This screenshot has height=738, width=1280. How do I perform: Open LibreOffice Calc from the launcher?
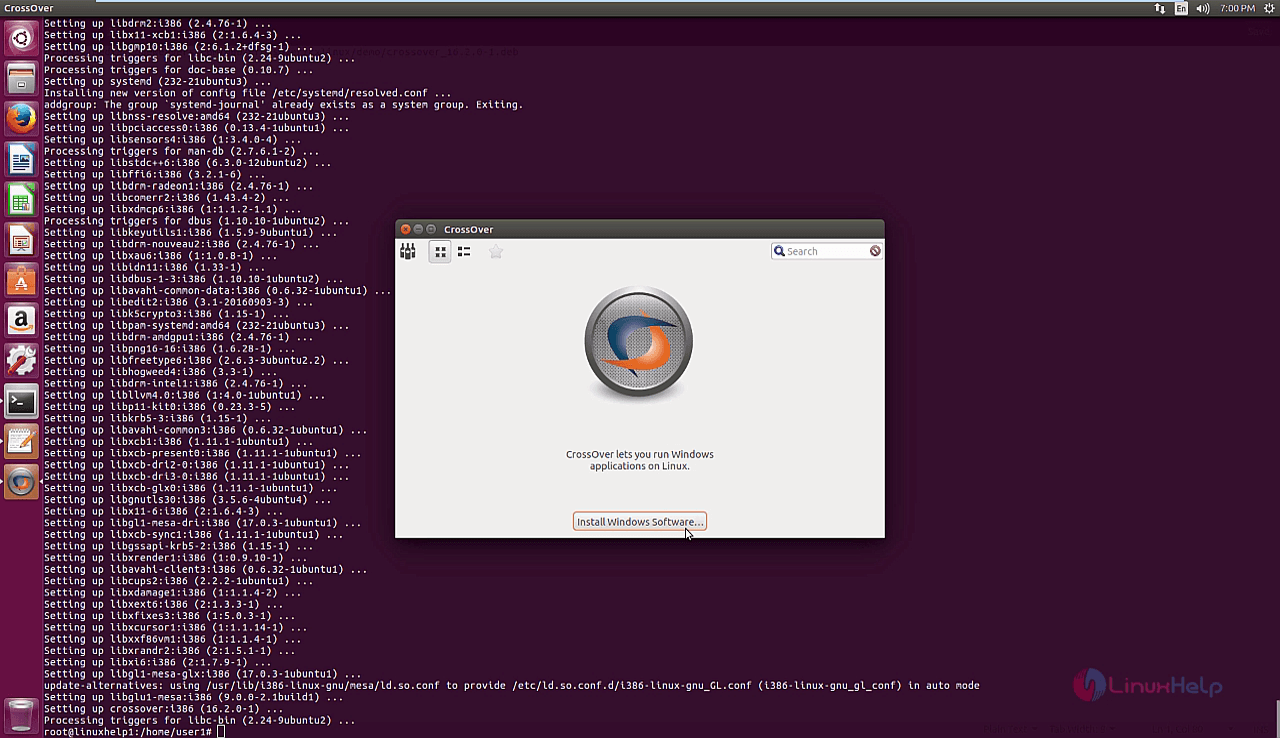[x=22, y=200]
